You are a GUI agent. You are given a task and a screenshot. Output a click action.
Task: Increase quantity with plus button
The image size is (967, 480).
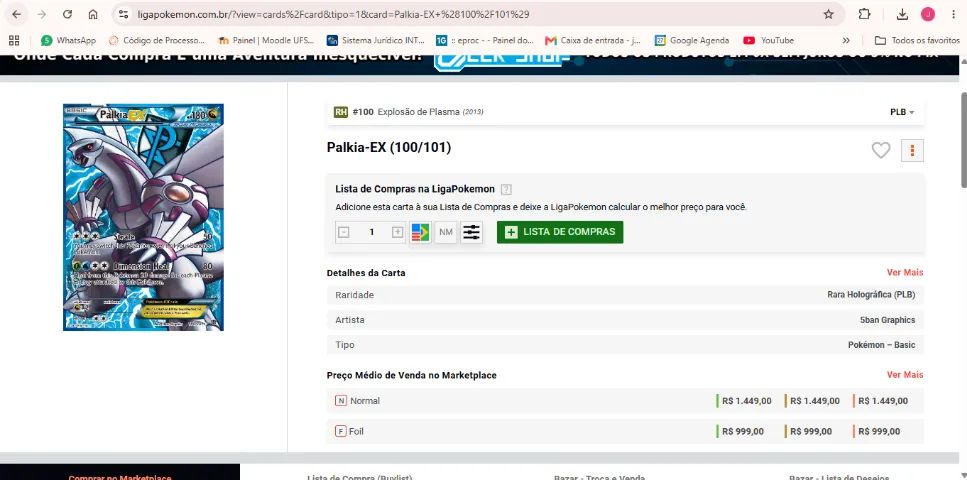398,232
